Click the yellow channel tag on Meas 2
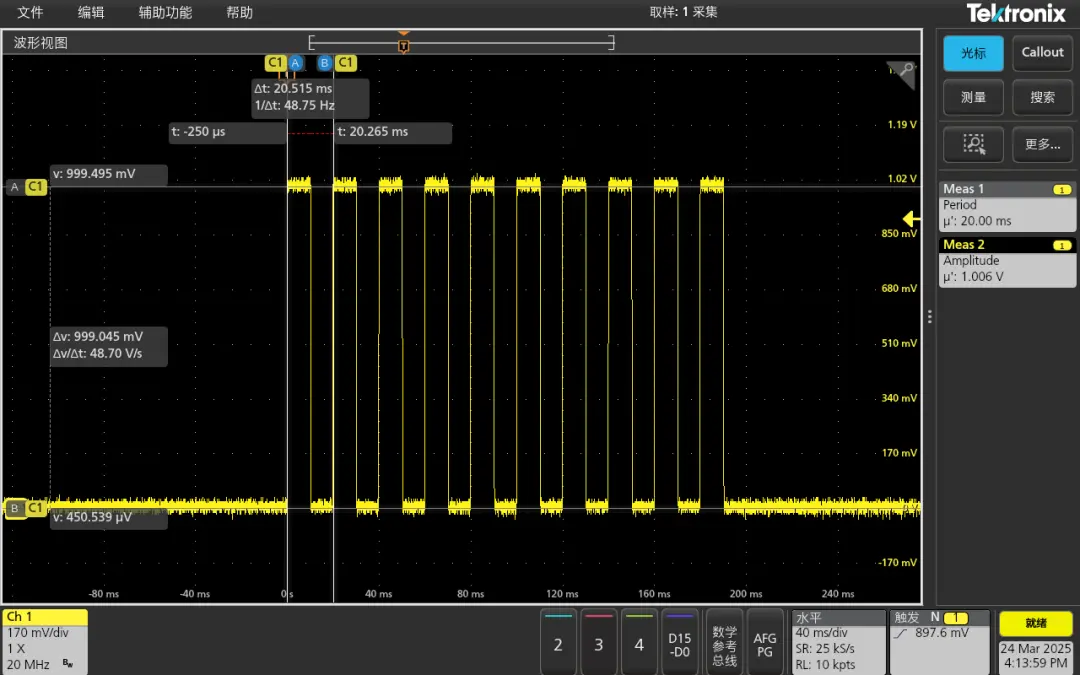Viewport: 1080px width, 675px height. click(x=1062, y=245)
